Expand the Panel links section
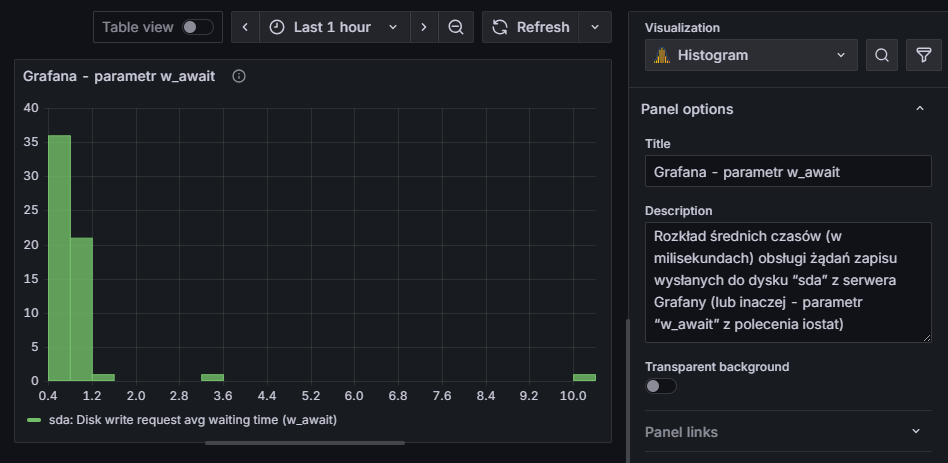 coord(916,432)
